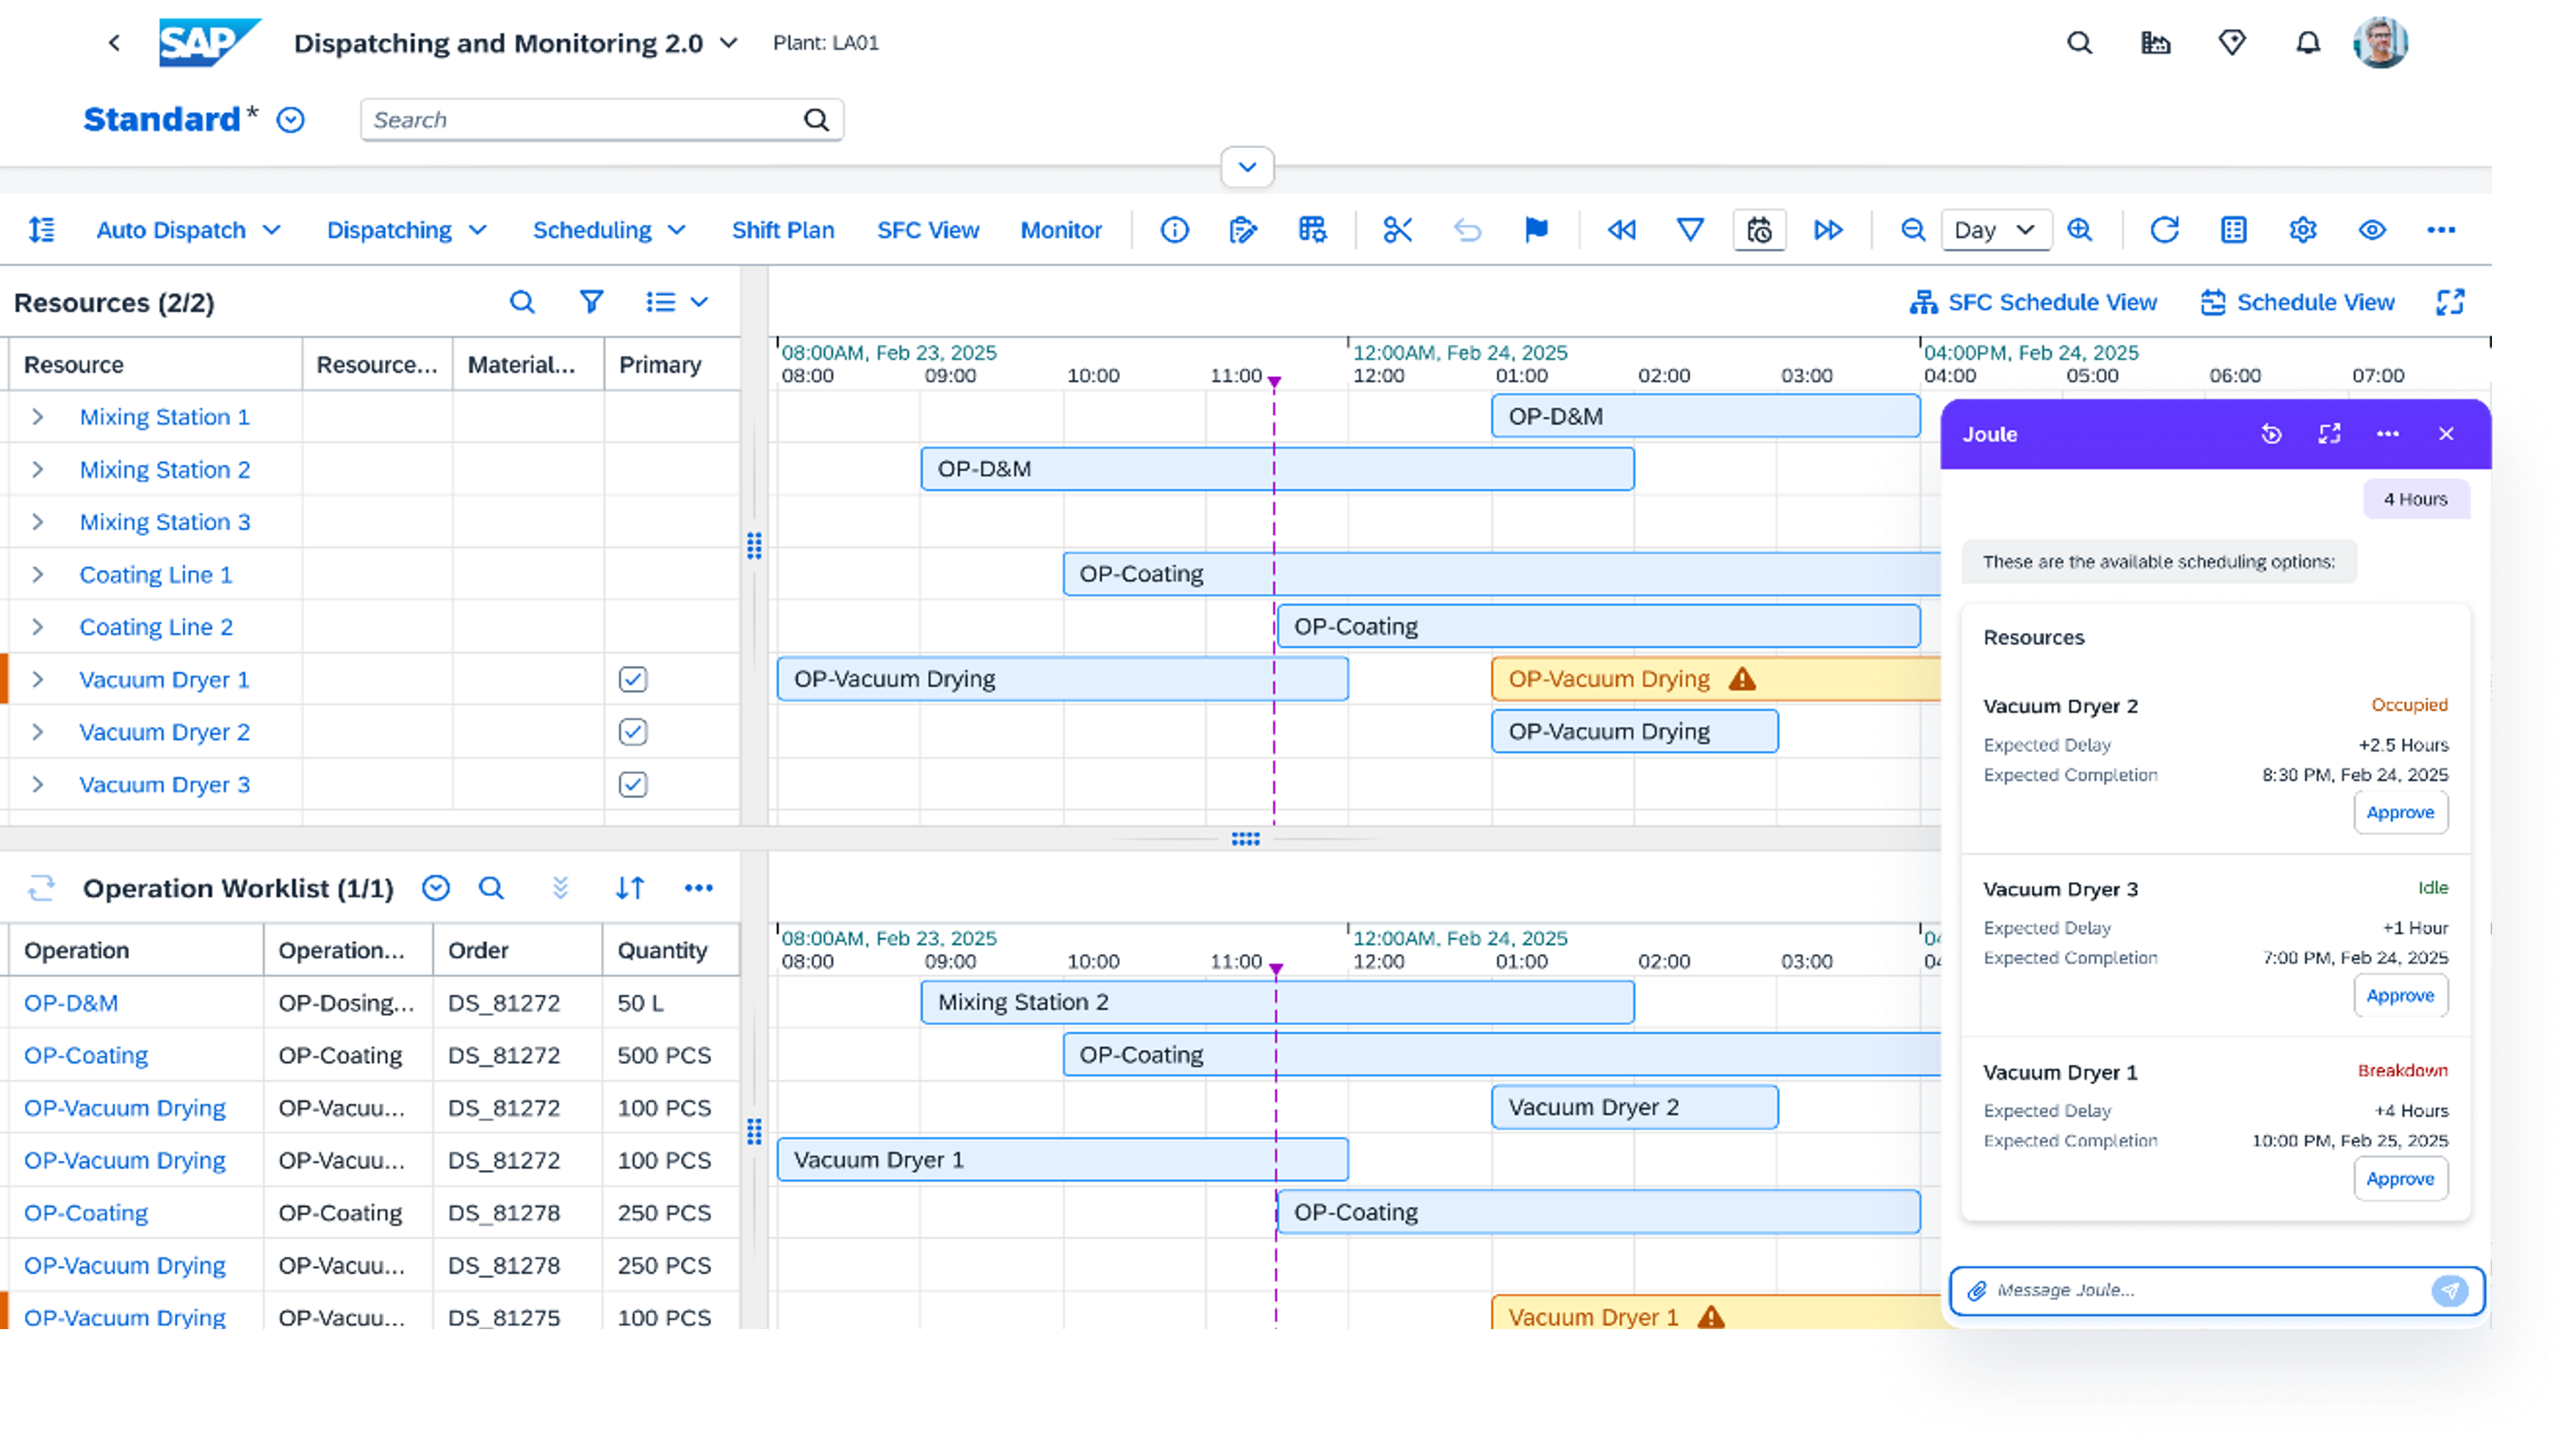Image resolution: width=2576 pixels, height=1449 pixels.
Task: Approve the Vacuum Dryer 3 scheduling option
Action: point(2400,996)
